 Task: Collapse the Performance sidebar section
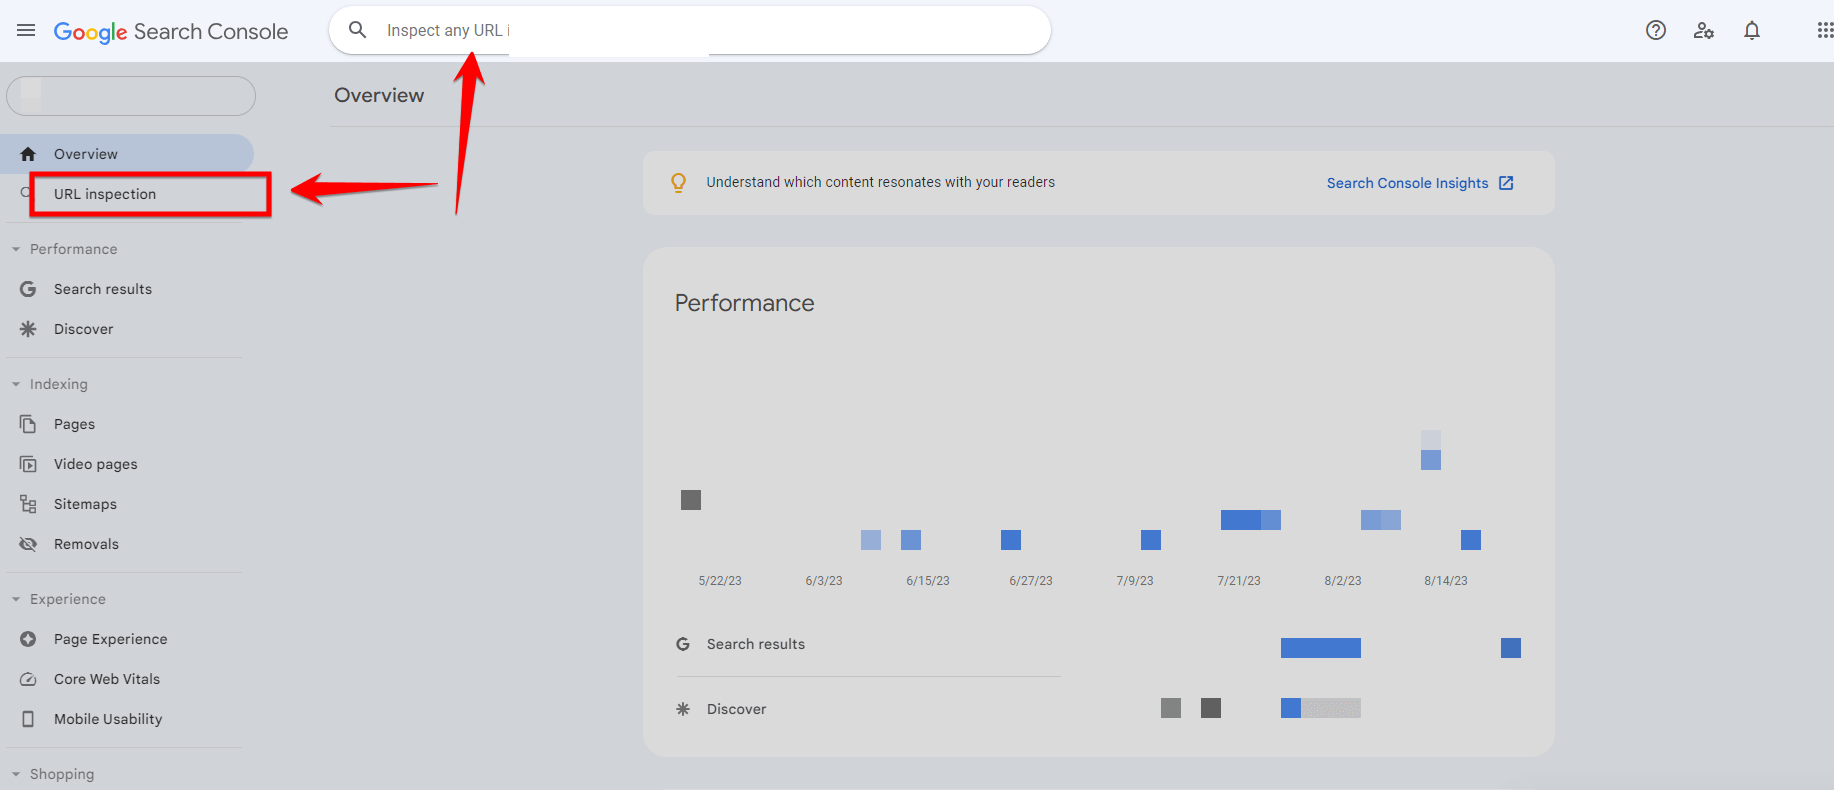[x=16, y=249]
